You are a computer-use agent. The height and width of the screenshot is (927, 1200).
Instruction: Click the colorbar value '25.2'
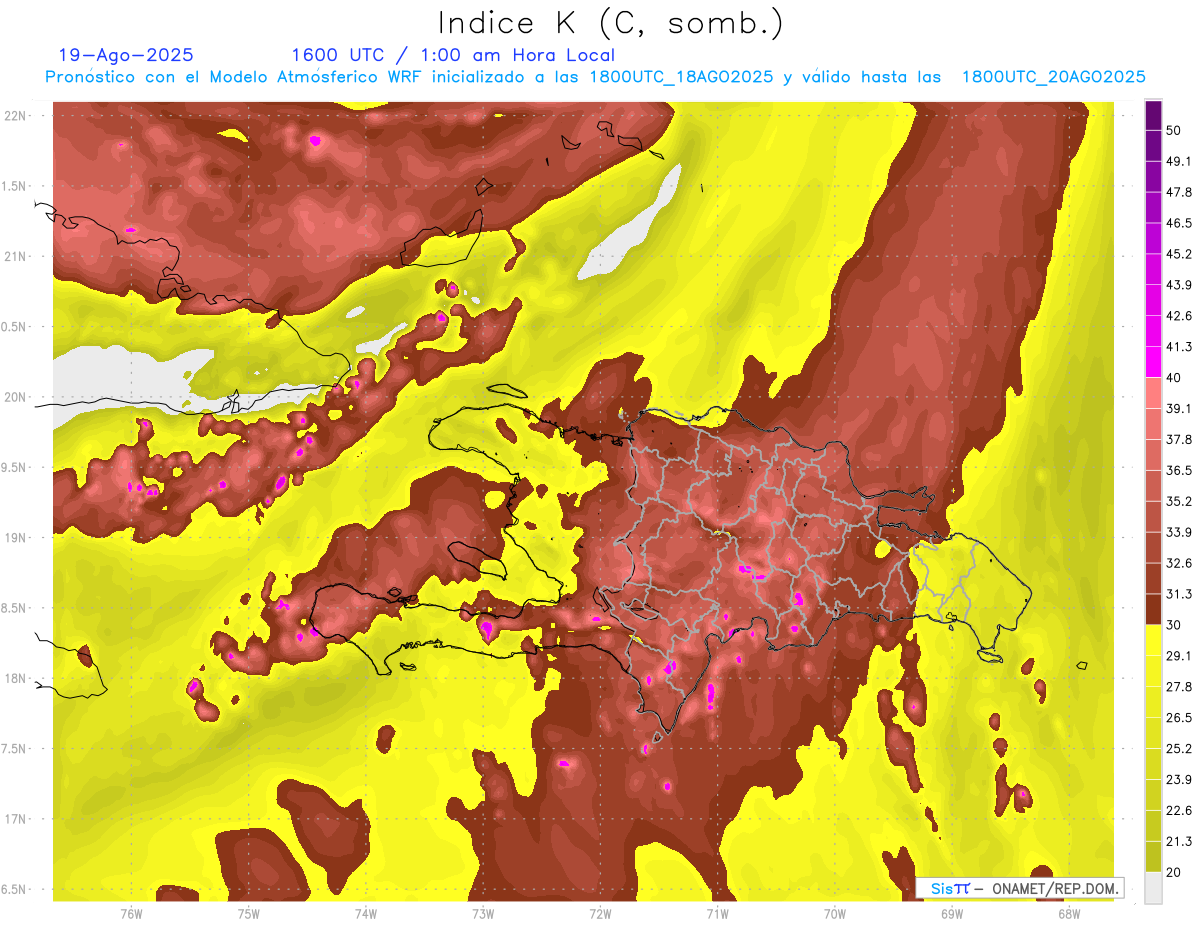[1180, 749]
